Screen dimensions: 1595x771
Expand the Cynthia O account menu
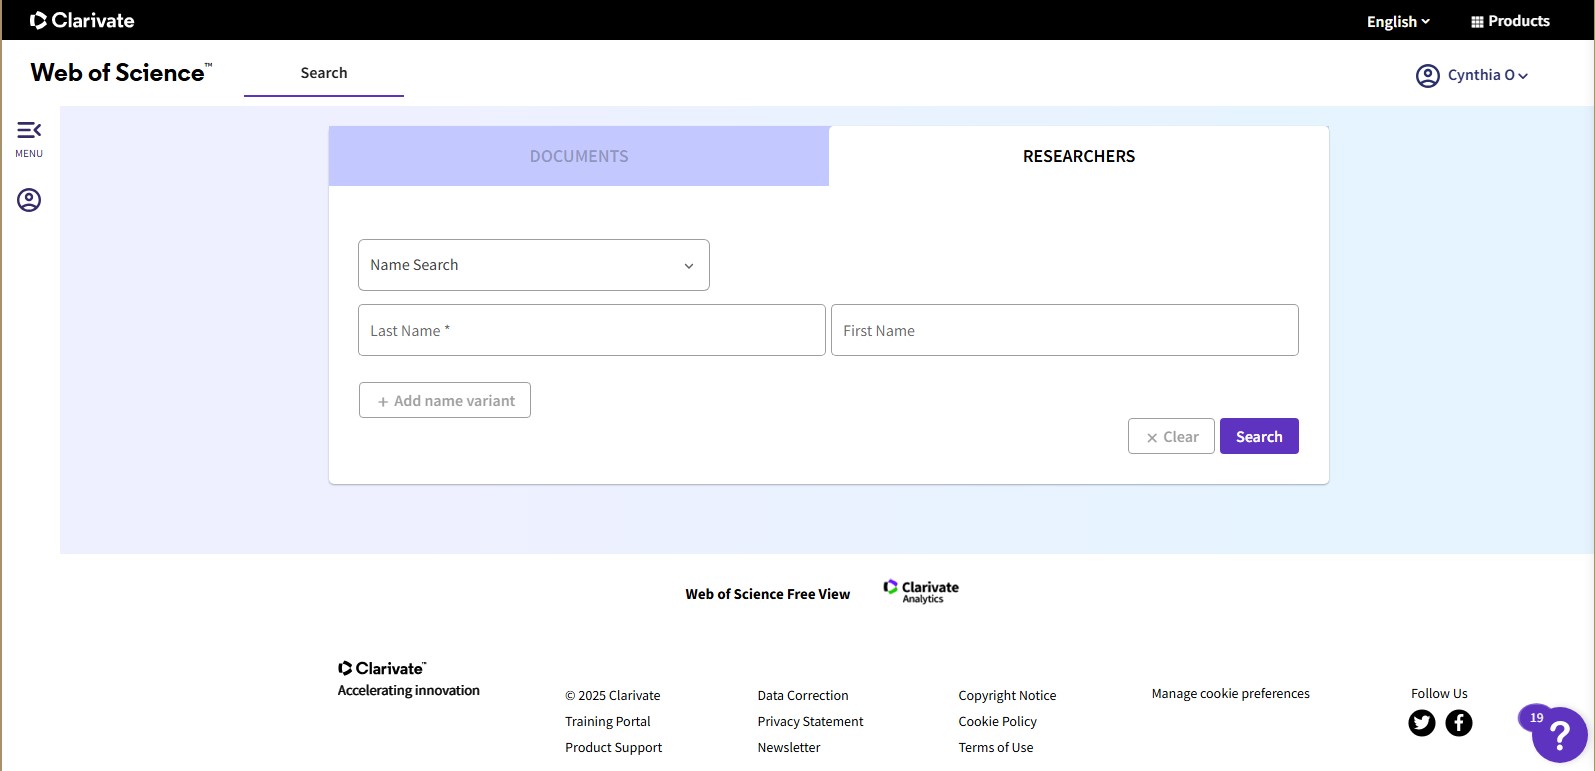click(1487, 75)
